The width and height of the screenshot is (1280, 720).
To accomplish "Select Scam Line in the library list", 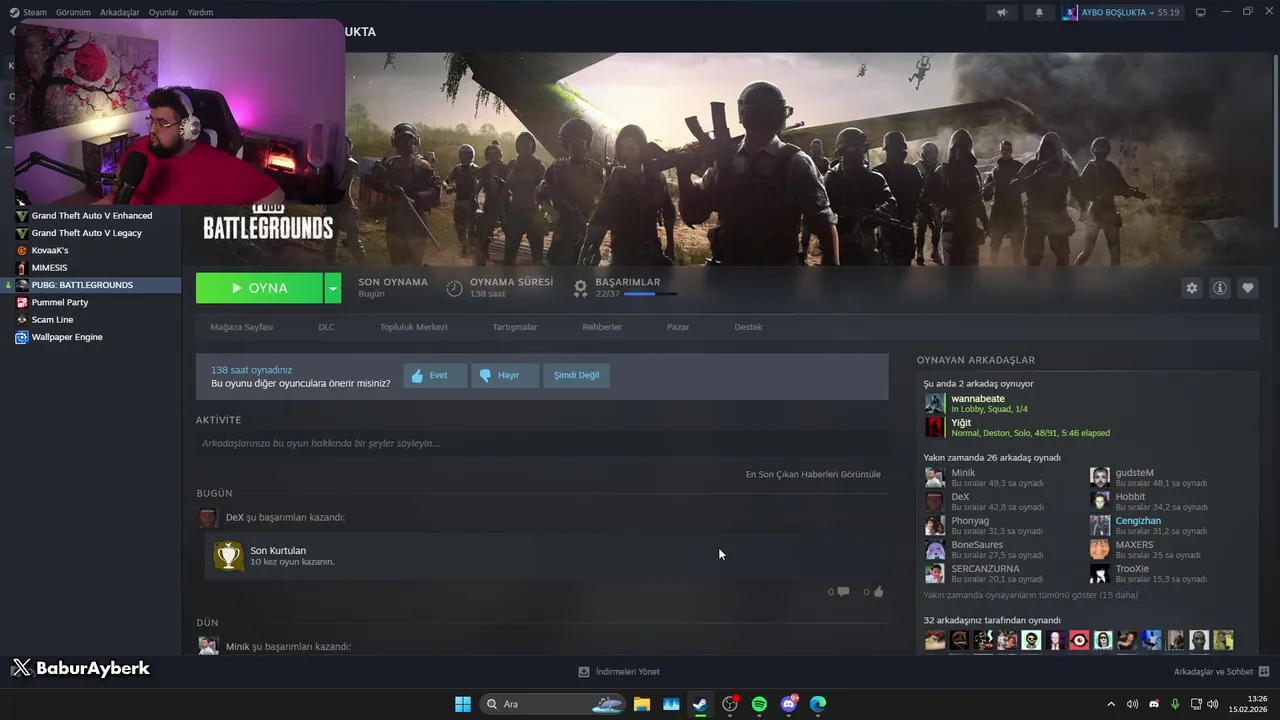I will click(52, 320).
